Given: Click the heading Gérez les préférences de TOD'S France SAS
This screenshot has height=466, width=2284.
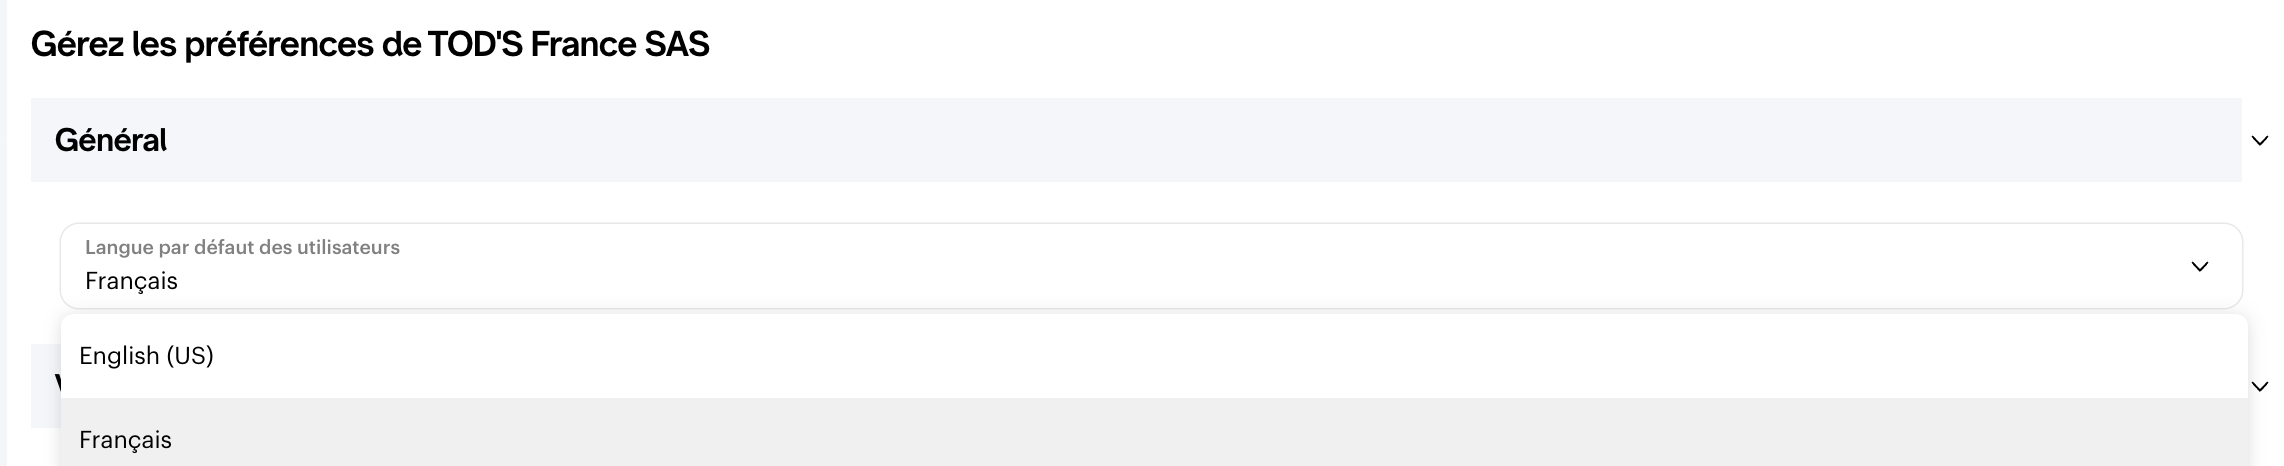Looking at the screenshot, I should pyautogui.click(x=370, y=45).
